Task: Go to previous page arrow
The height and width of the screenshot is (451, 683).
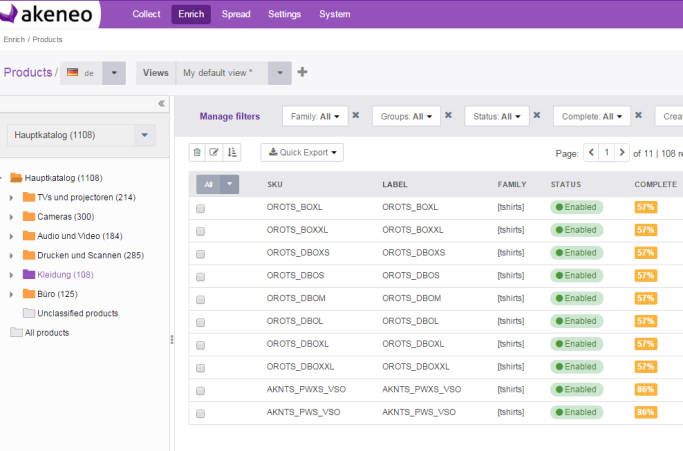Action: coord(591,153)
